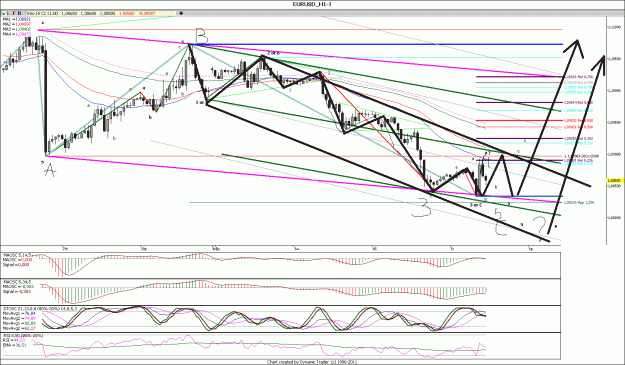Select the MA2 indicator label
625x365 pixels.
click(17, 24)
